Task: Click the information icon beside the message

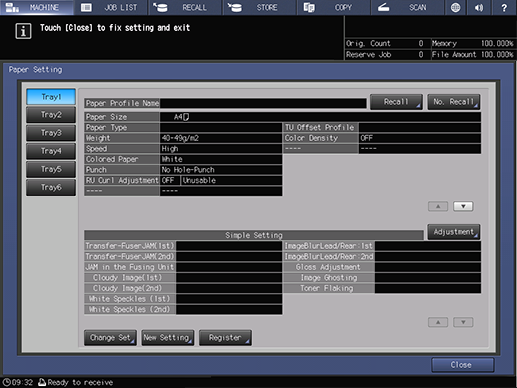Action: click(x=23, y=31)
